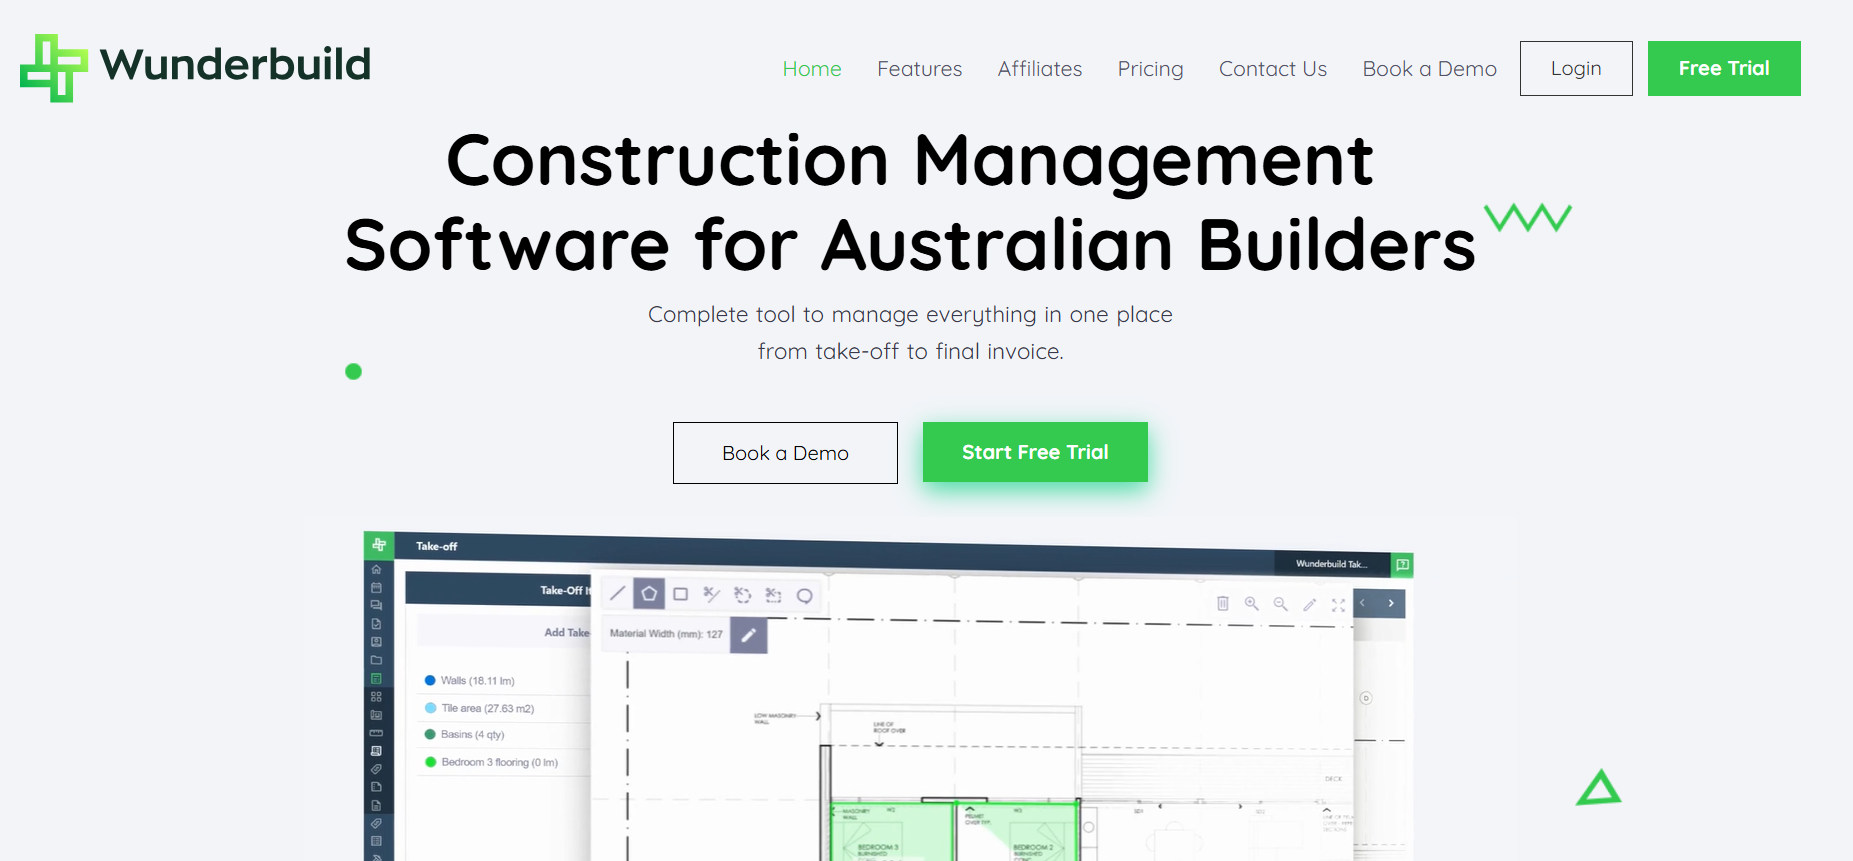This screenshot has height=861, width=1853.
Task: Click the Free Trial button in header
Action: click(1724, 68)
